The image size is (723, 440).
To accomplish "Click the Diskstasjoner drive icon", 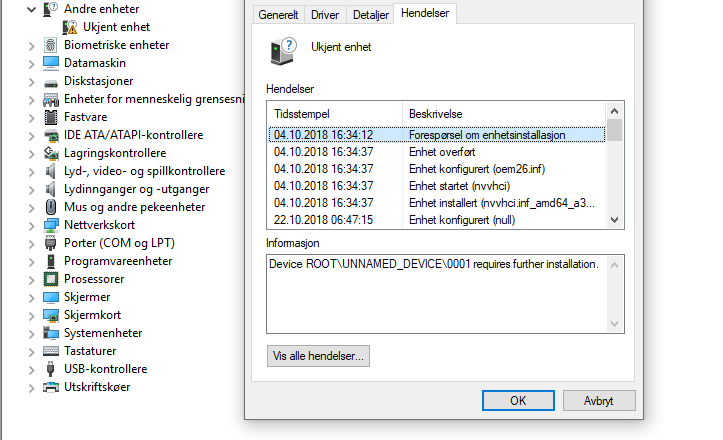I will [x=51, y=81].
